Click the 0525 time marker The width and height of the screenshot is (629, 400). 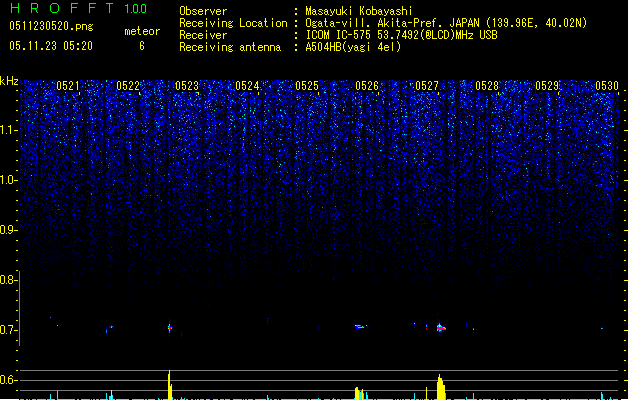(307, 86)
